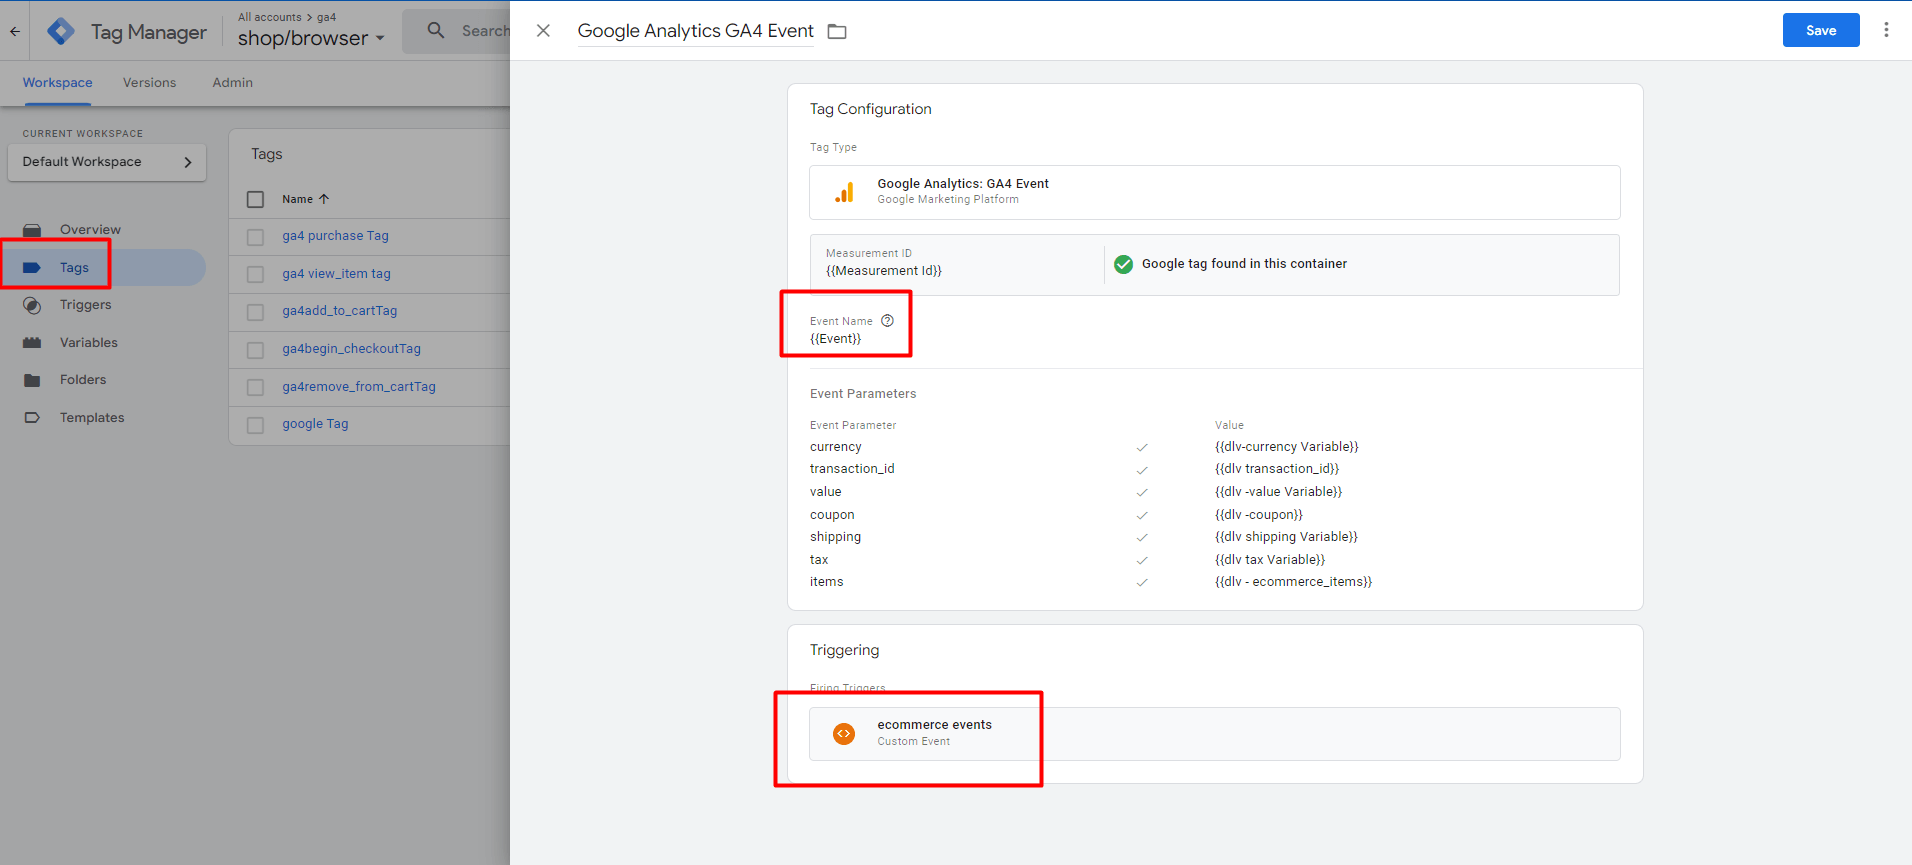Open the ga4 view_item tag link
The image size is (1912, 865).
tap(336, 274)
